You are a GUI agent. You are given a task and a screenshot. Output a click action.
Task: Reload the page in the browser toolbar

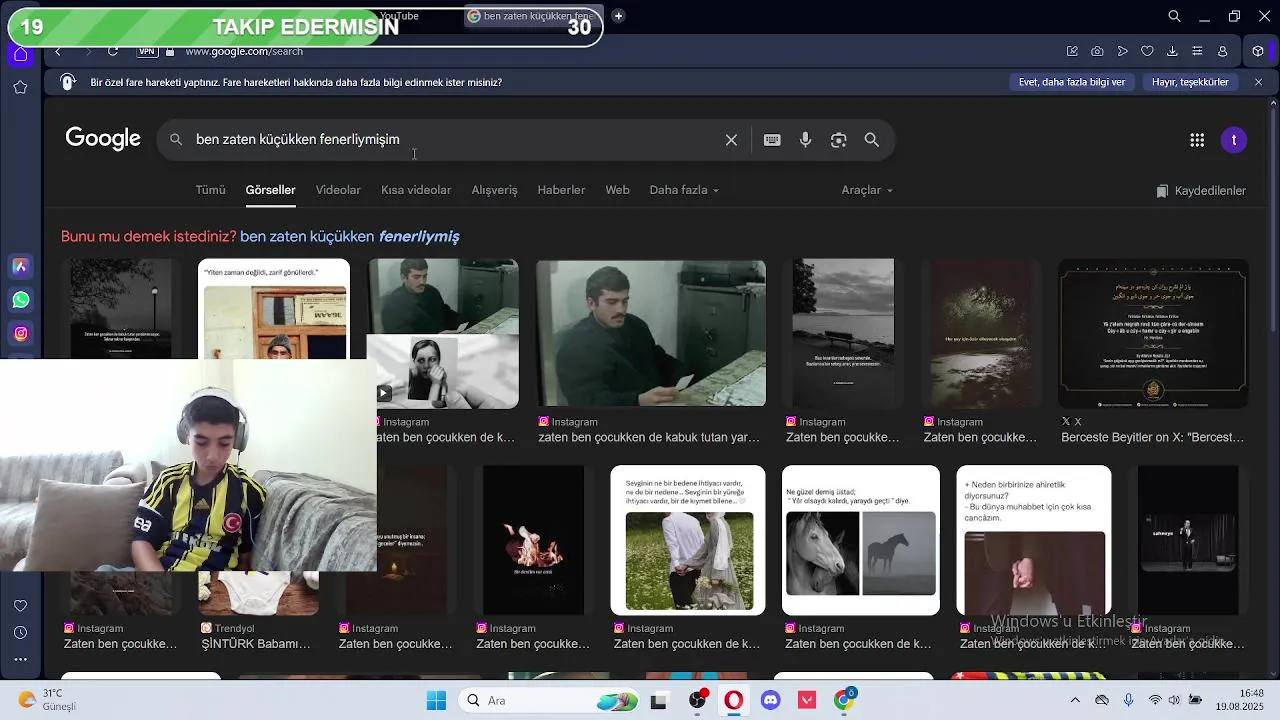click(x=113, y=51)
